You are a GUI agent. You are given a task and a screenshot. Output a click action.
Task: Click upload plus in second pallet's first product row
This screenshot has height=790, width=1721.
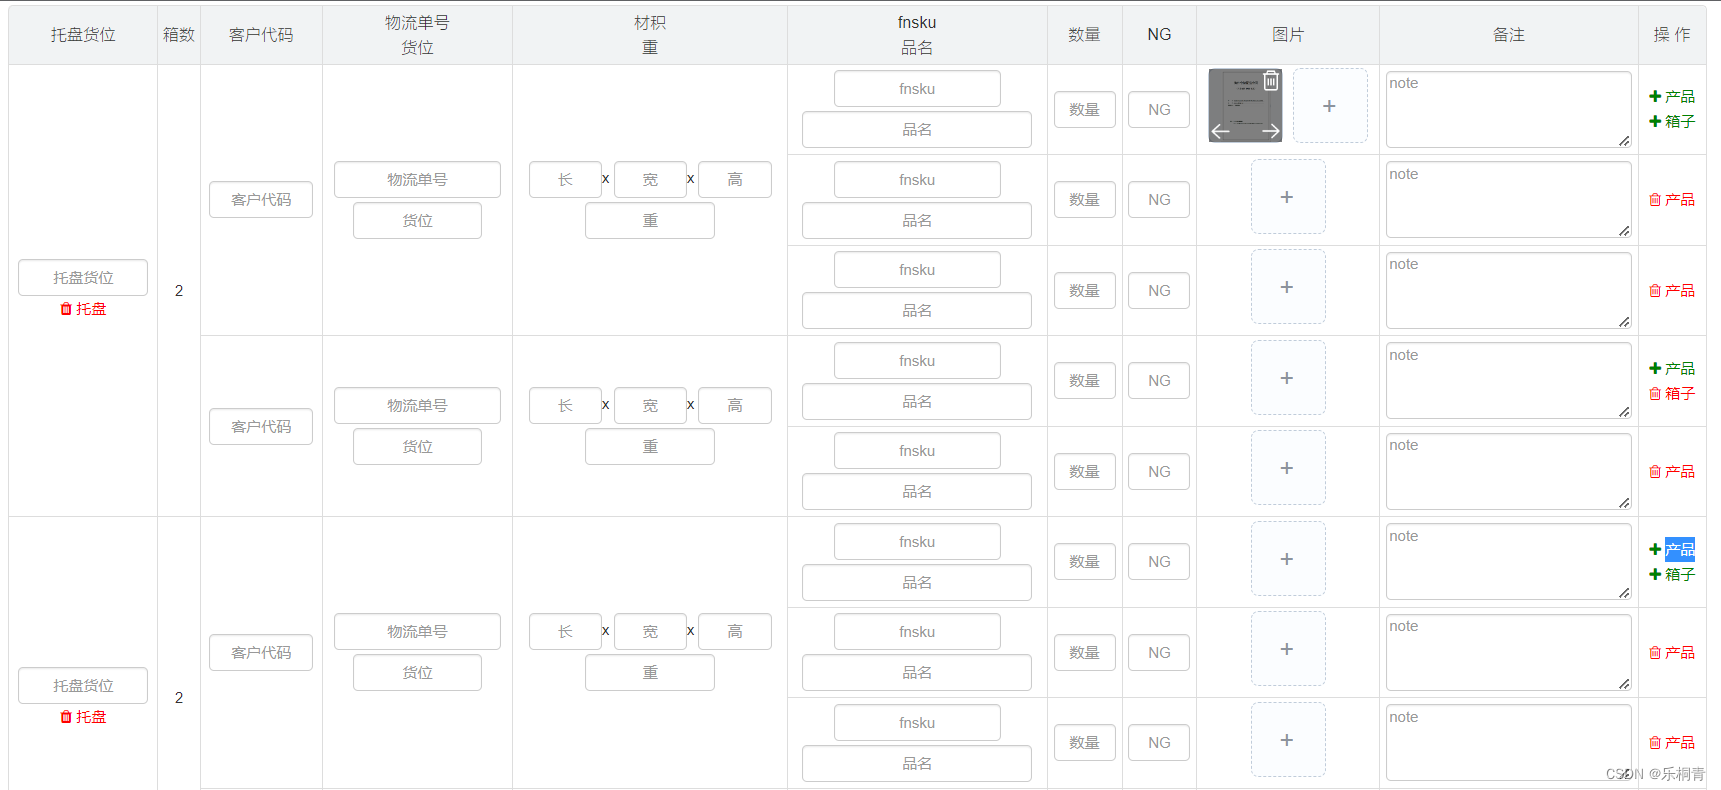1288,559
